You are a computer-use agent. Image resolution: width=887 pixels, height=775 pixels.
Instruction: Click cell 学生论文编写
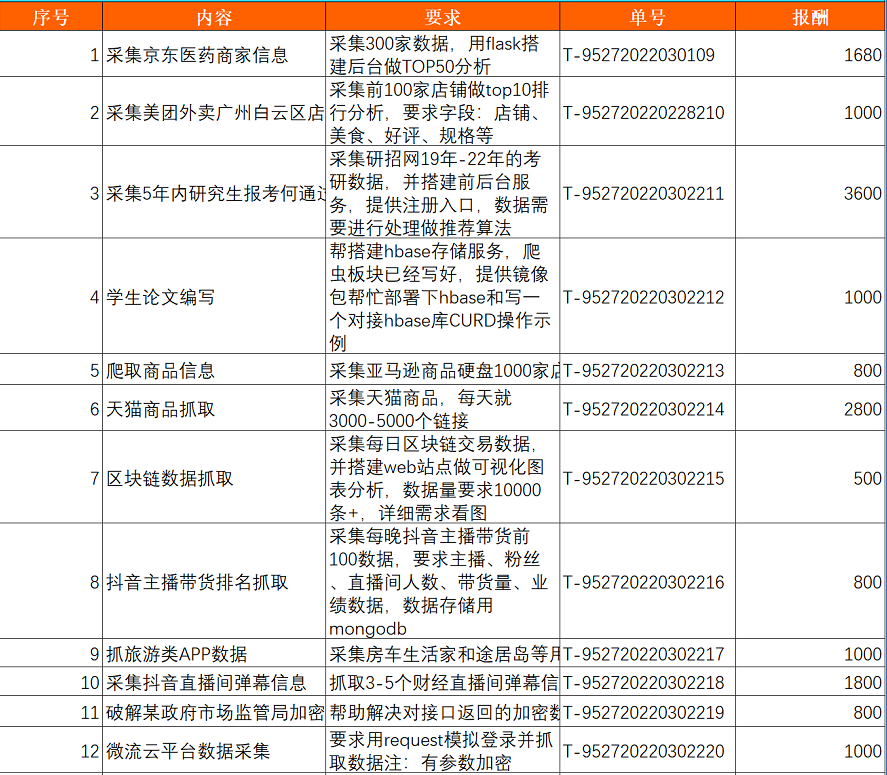214,296
